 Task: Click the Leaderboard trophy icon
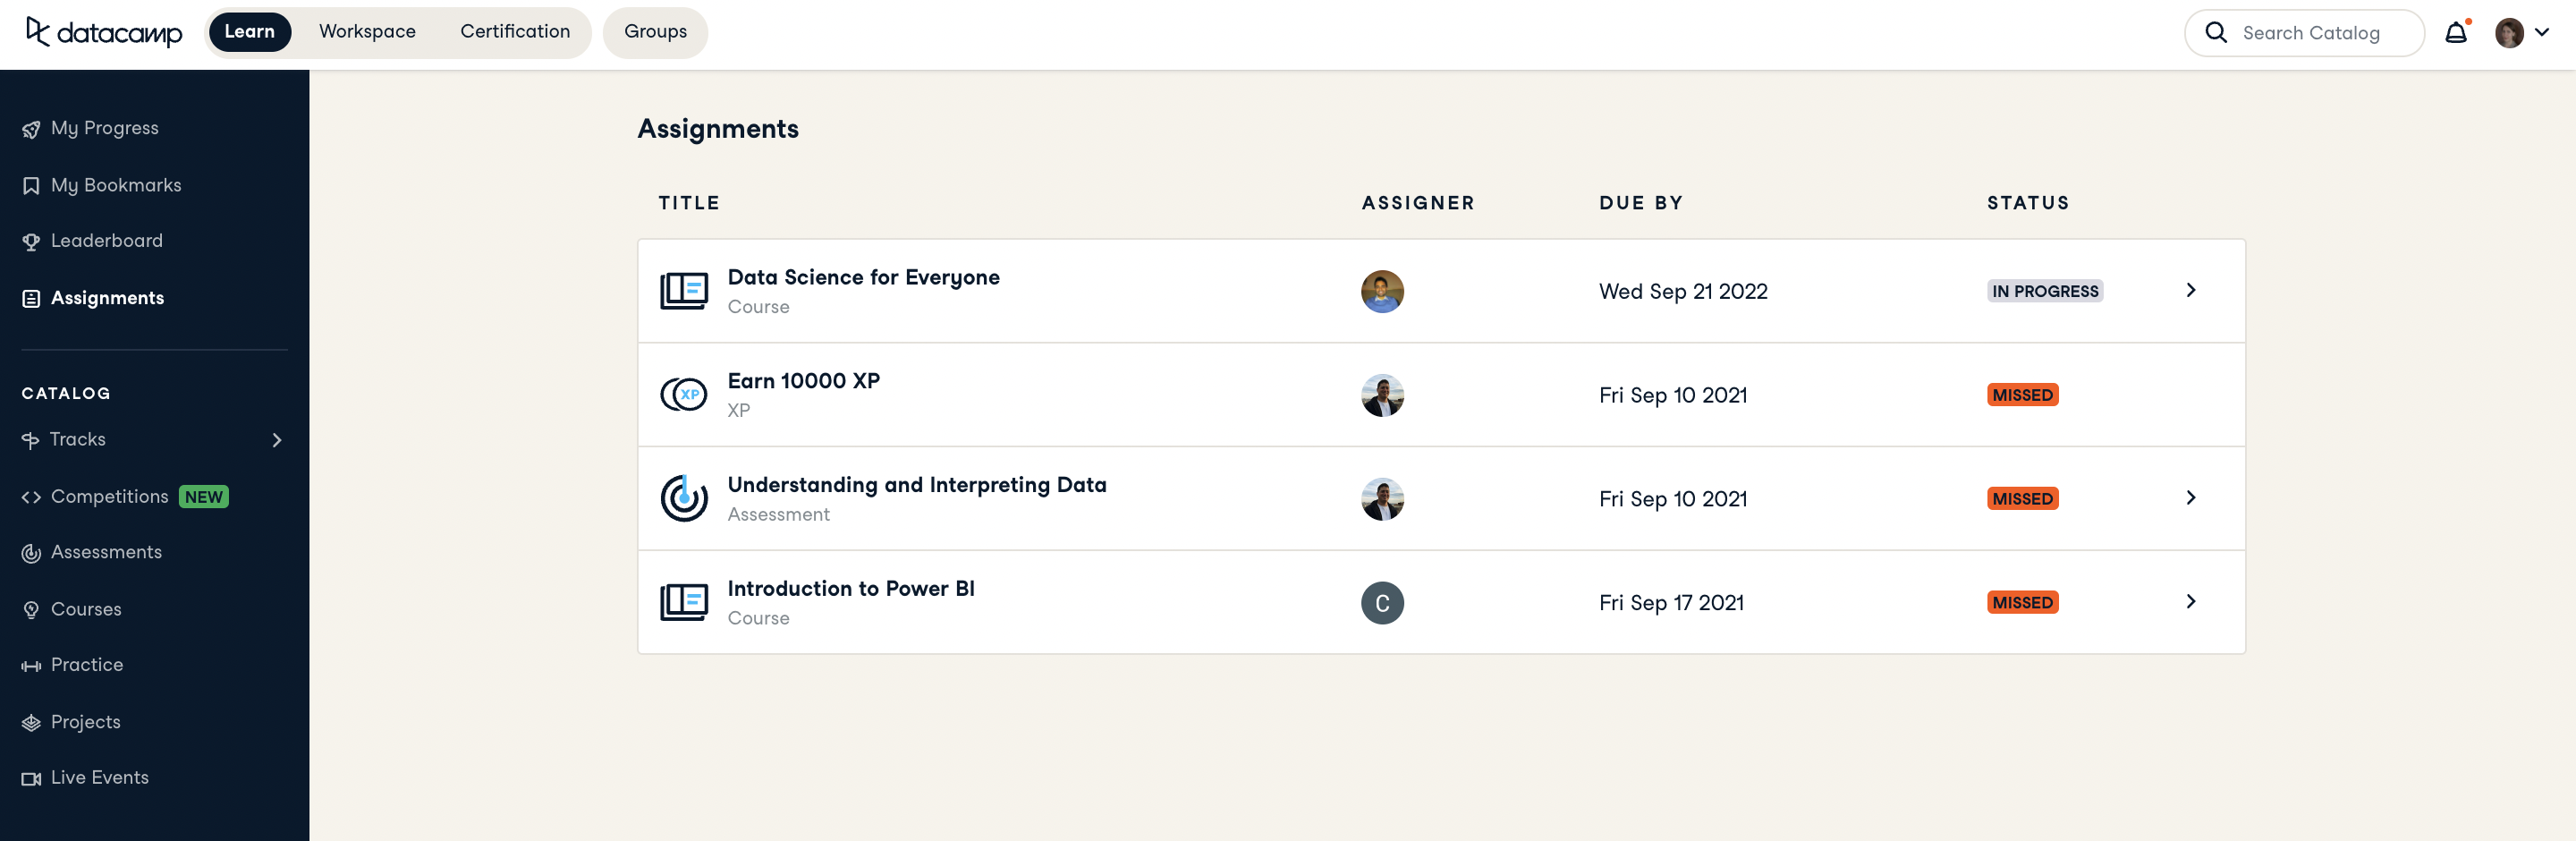tap(31, 242)
